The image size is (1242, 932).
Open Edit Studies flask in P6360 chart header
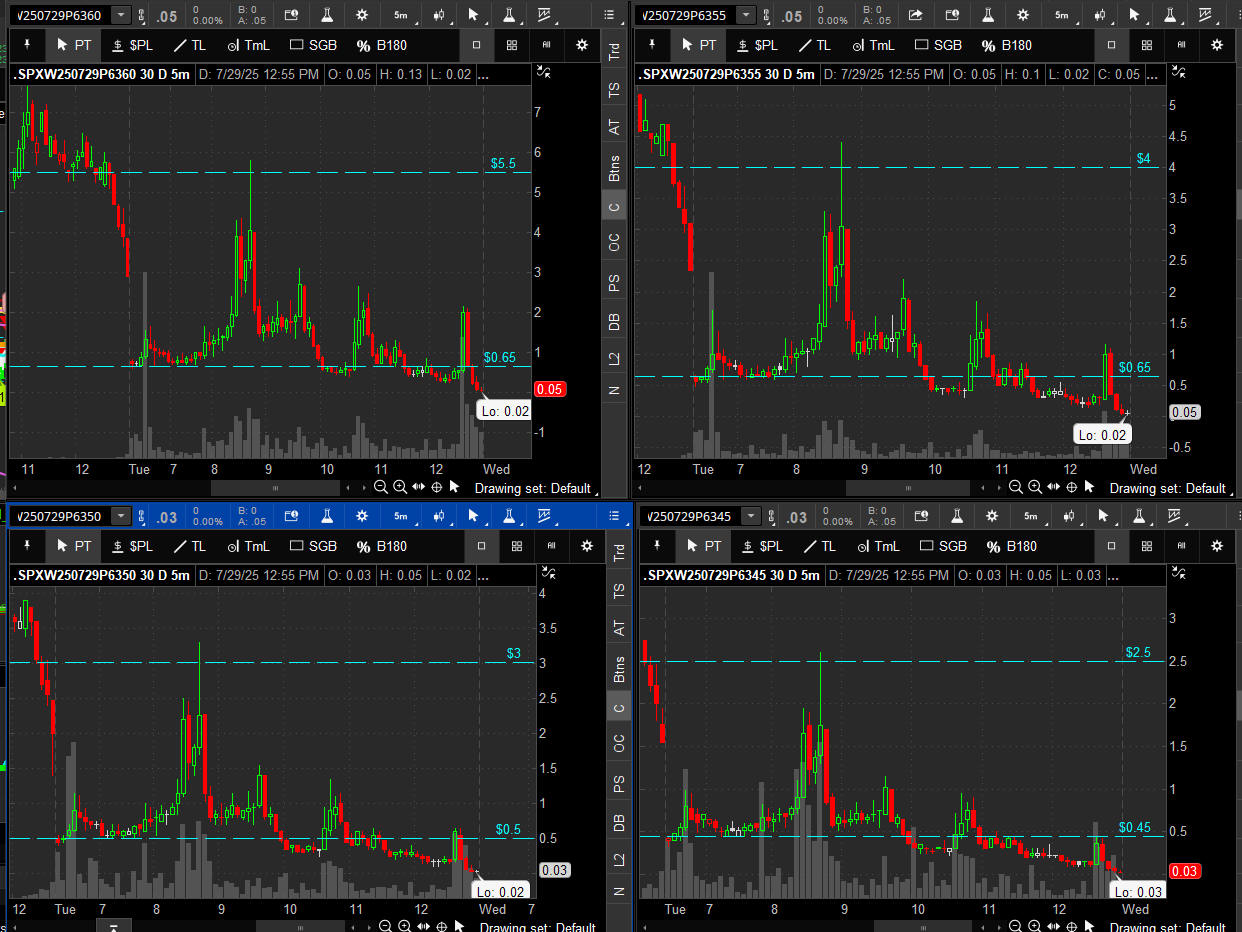click(x=327, y=15)
